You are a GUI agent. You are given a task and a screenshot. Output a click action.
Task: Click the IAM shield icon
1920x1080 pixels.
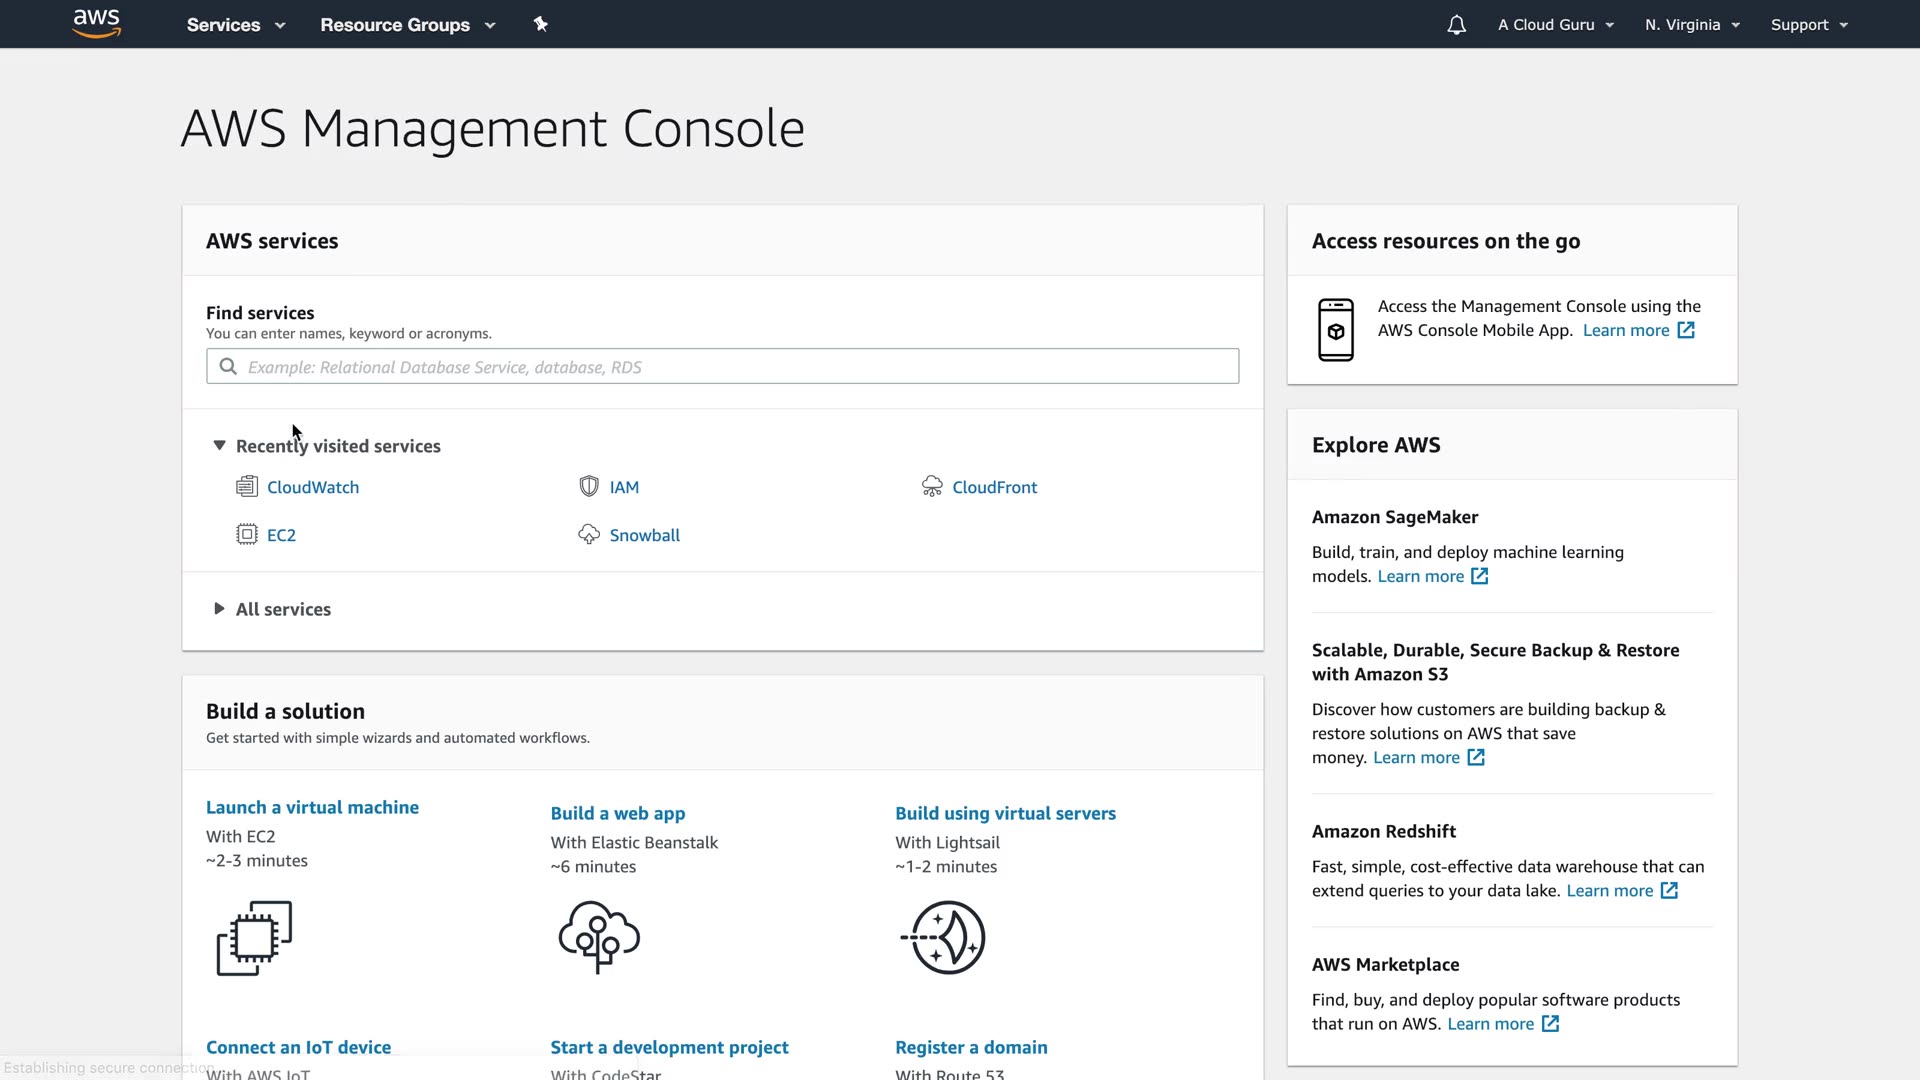[589, 487]
